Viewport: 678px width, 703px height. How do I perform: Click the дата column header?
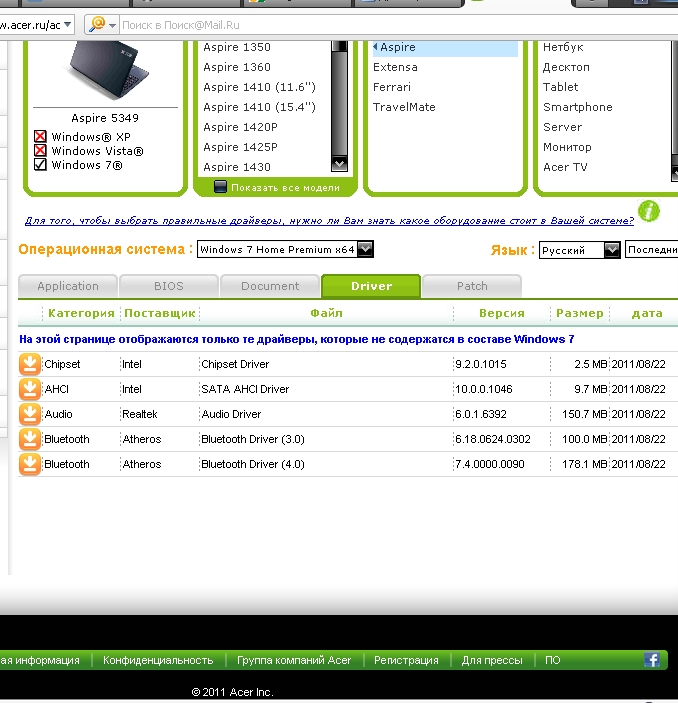647,313
